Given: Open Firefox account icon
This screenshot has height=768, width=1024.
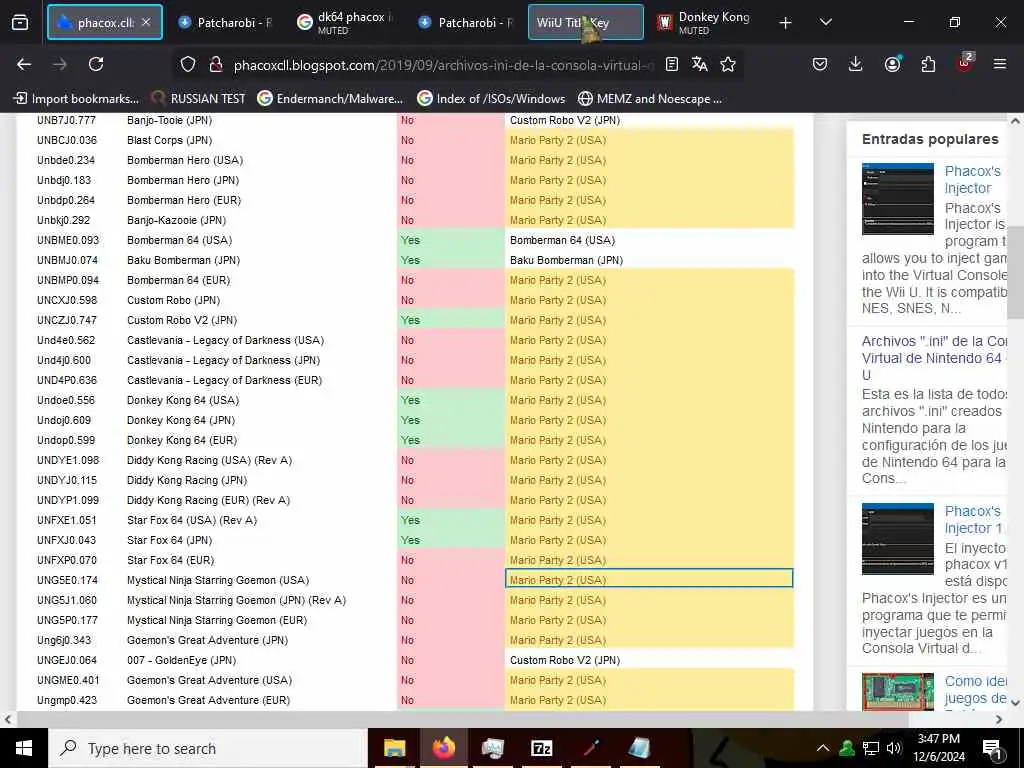Looking at the screenshot, I should pyautogui.click(x=892, y=64).
